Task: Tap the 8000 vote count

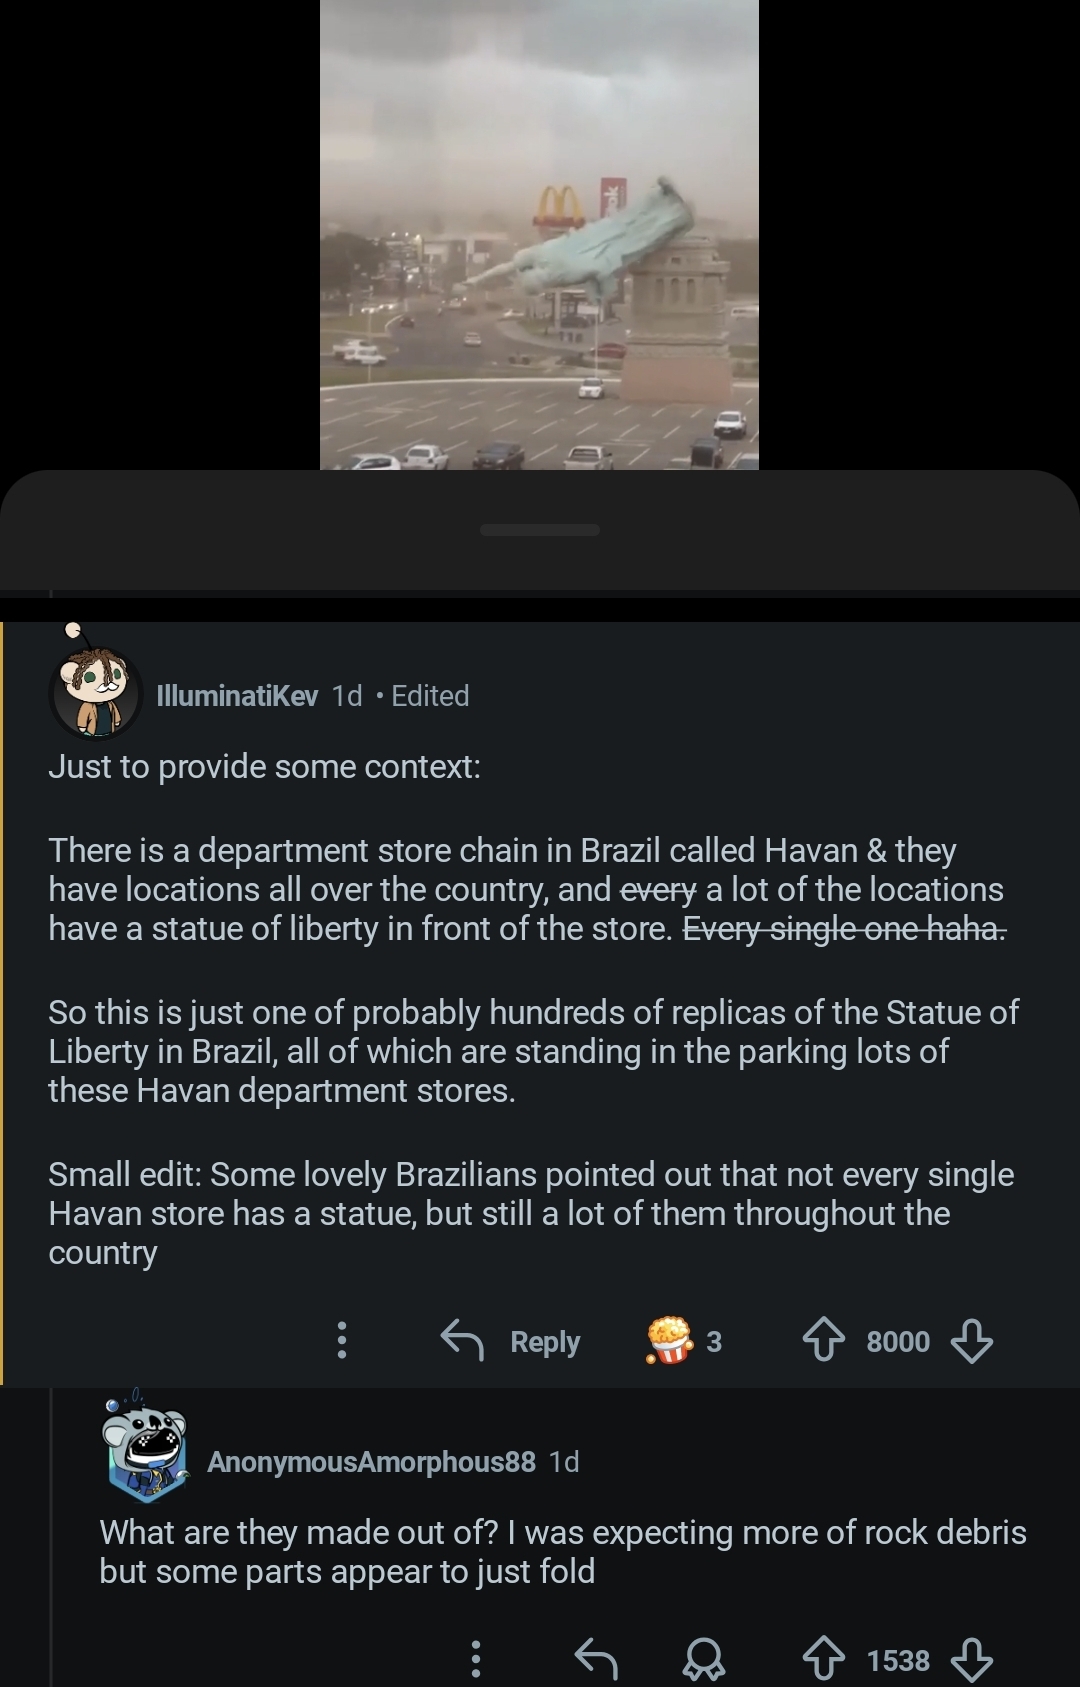Action: [x=898, y=1341]
